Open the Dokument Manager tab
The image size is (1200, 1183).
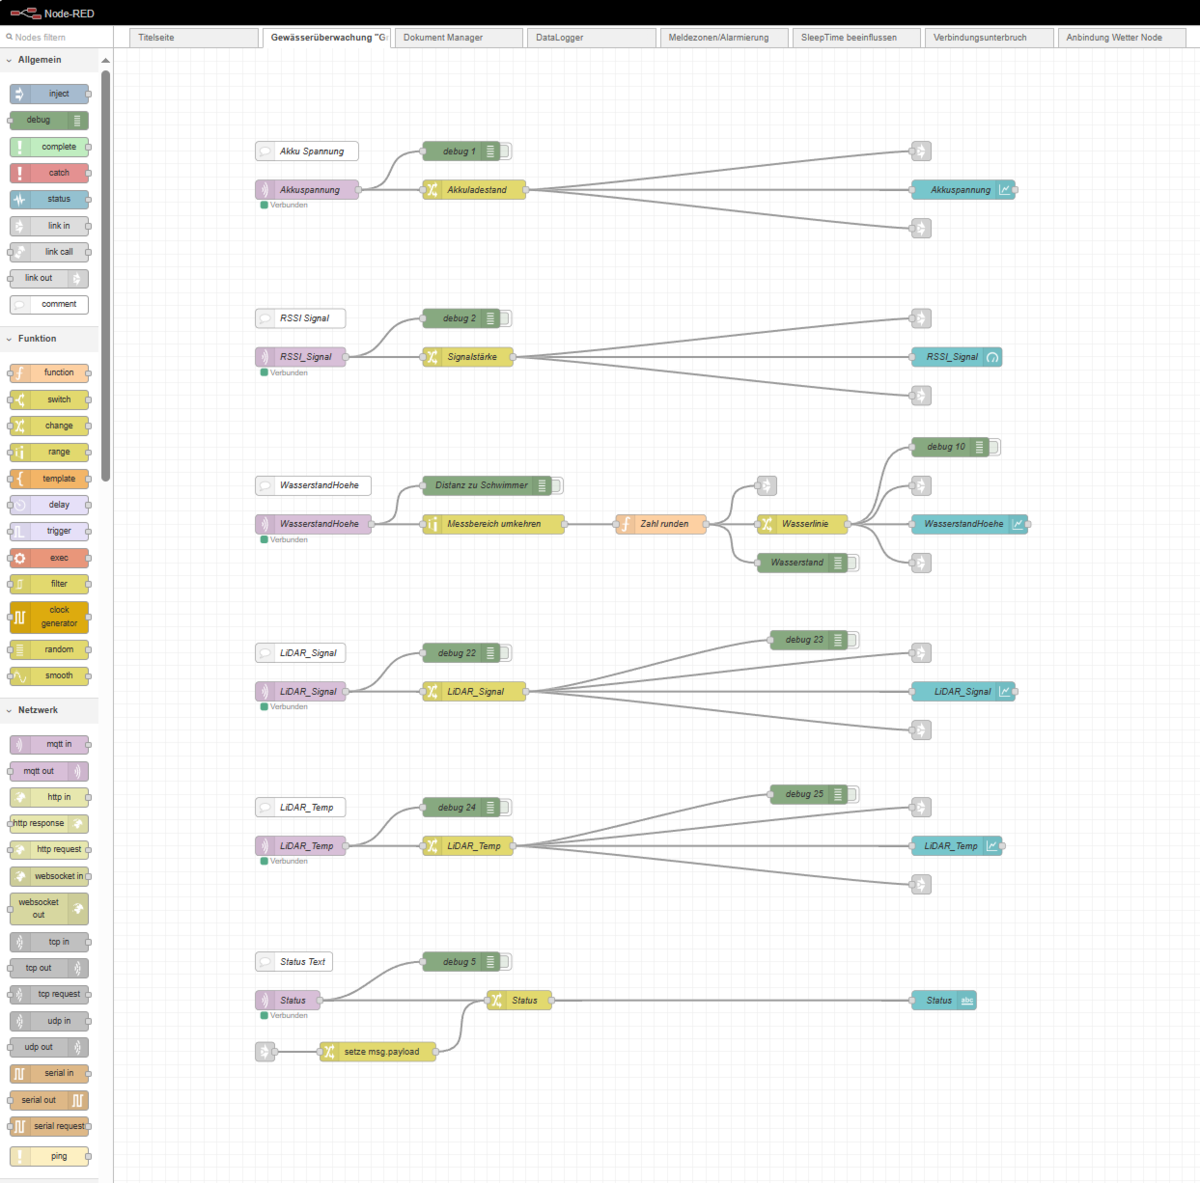(458, 38)
